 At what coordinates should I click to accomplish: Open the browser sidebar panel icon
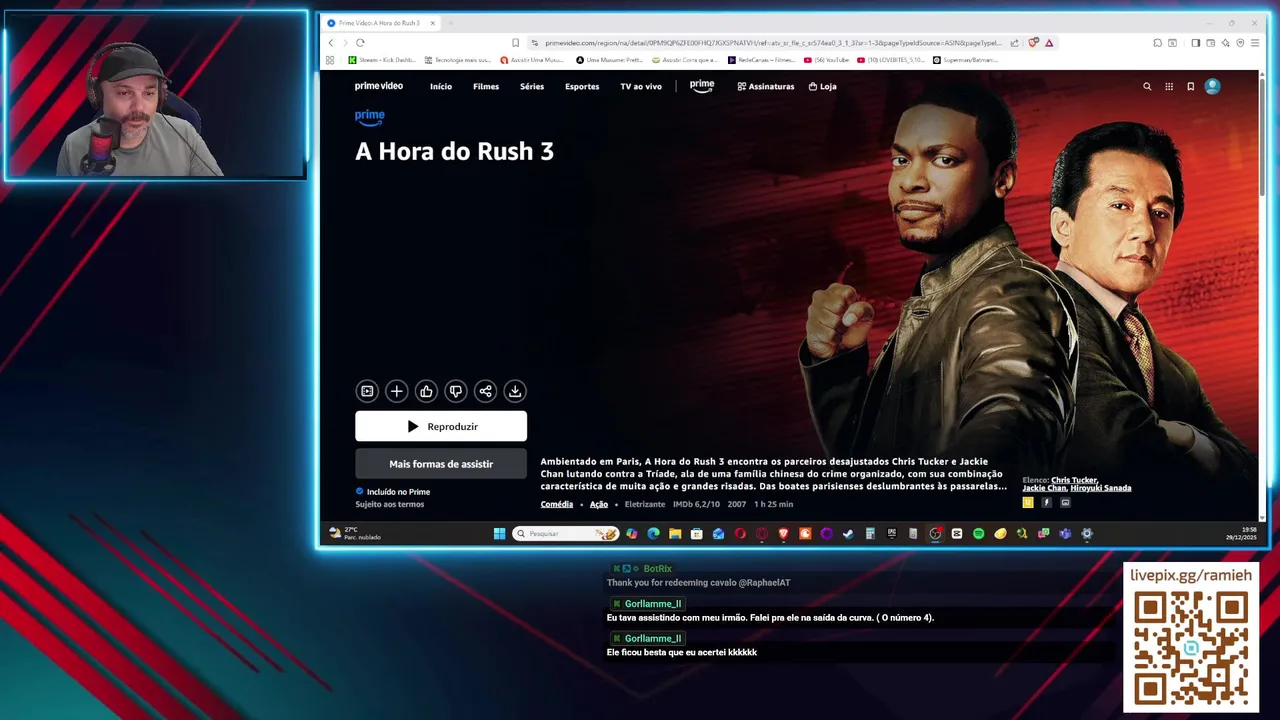pyautogui.click(x=1195, y=43)
